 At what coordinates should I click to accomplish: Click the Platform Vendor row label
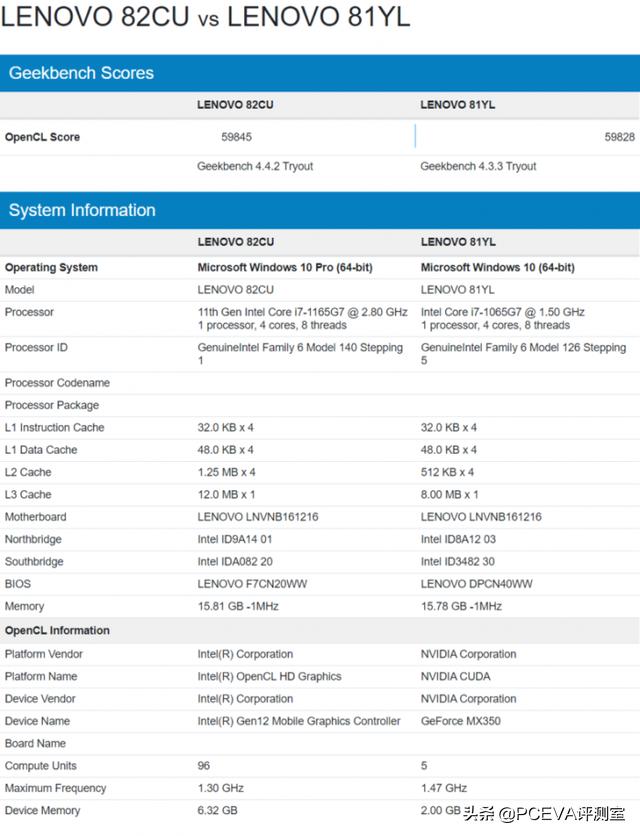click(44, 654)
